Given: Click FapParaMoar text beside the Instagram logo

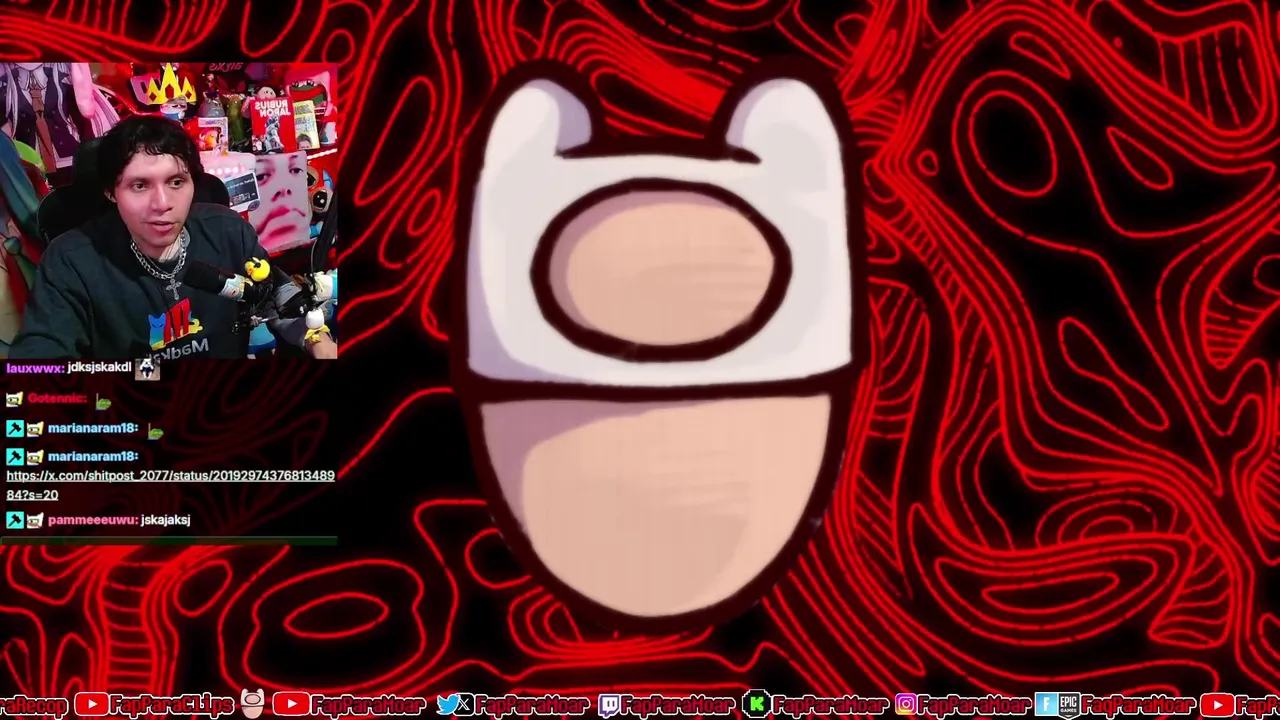Looking at the screenshot, I should (x=974, y=705).
